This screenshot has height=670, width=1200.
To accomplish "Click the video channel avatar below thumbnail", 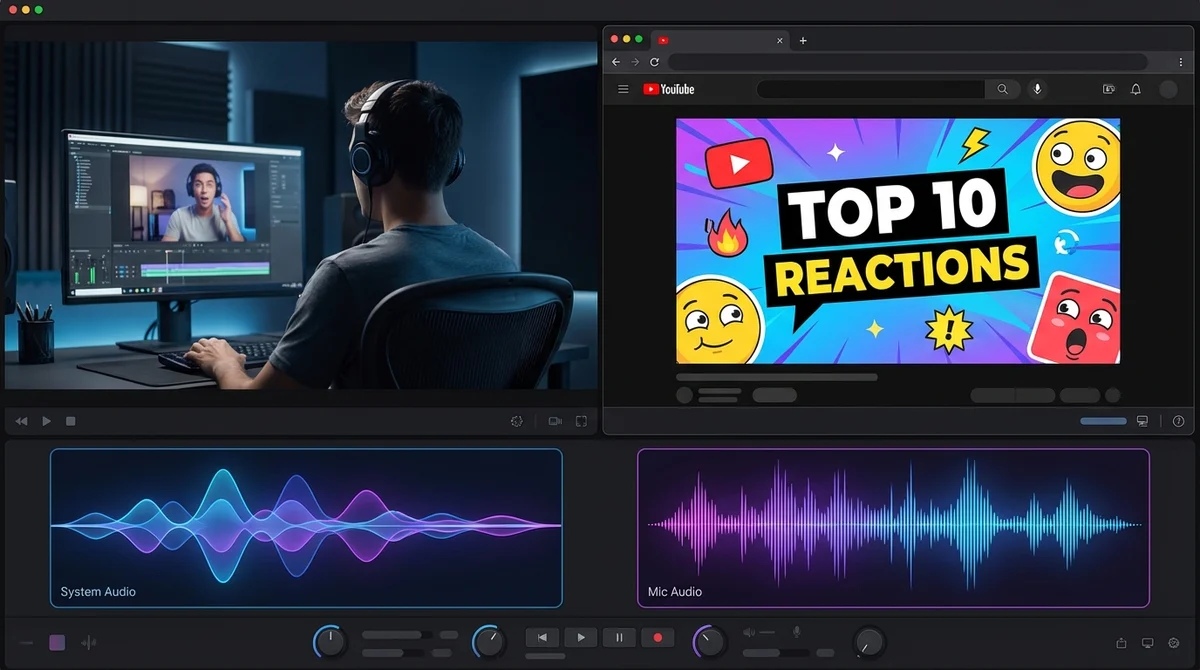I will (x=685, y=395).
